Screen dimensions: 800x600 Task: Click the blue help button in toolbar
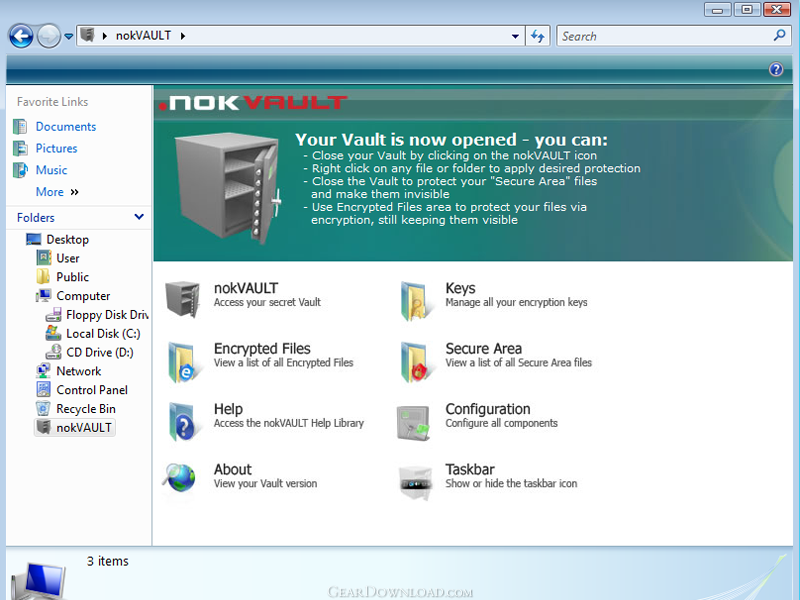776,69
